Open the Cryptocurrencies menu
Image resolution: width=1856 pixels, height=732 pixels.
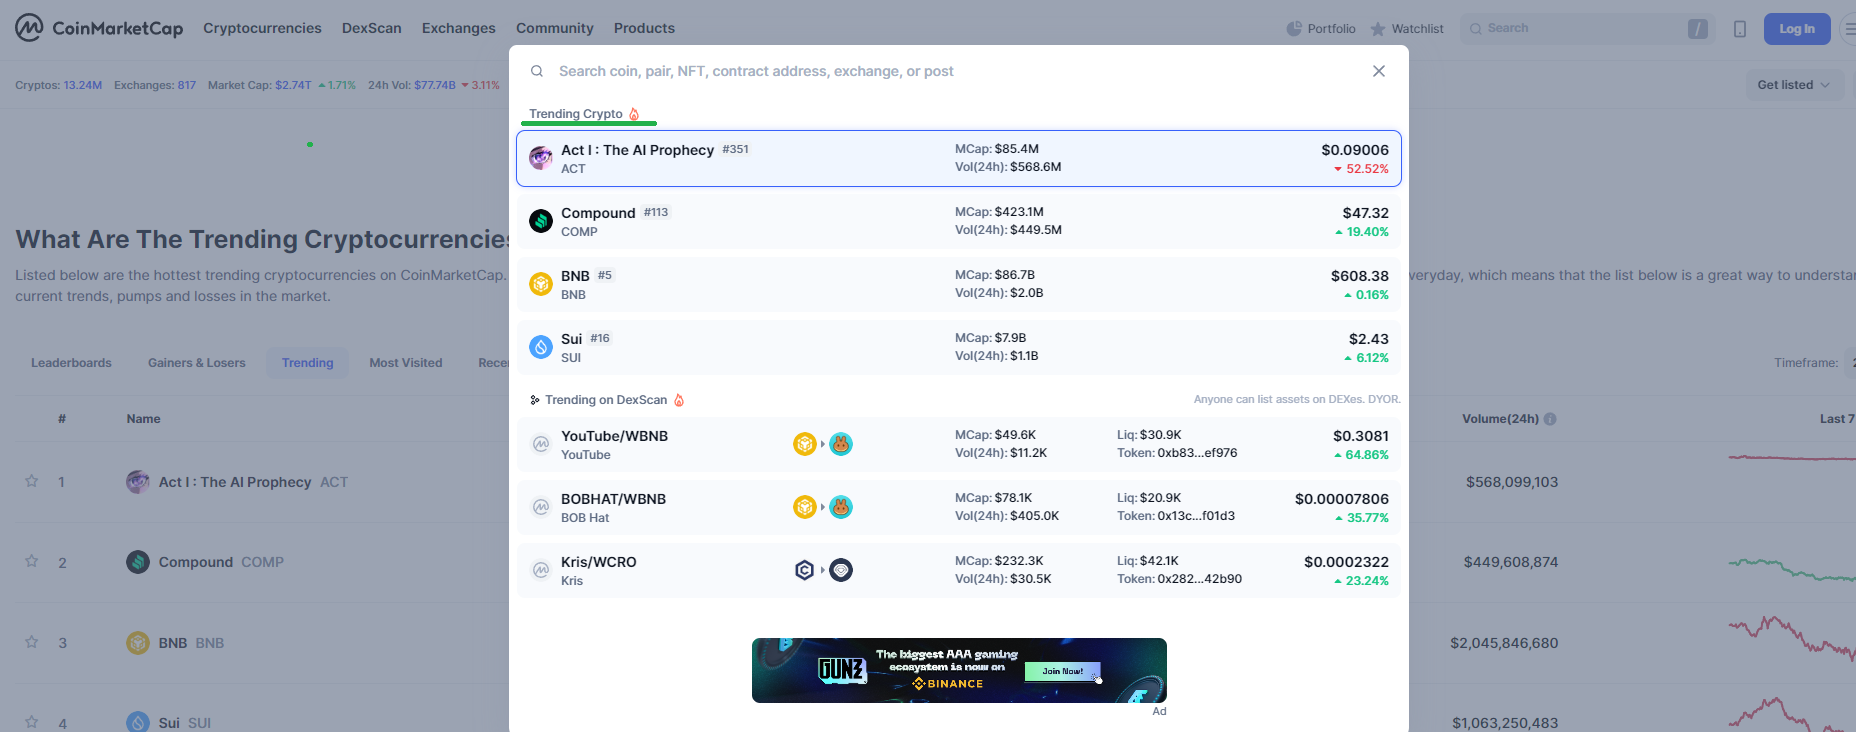[262, 28]
